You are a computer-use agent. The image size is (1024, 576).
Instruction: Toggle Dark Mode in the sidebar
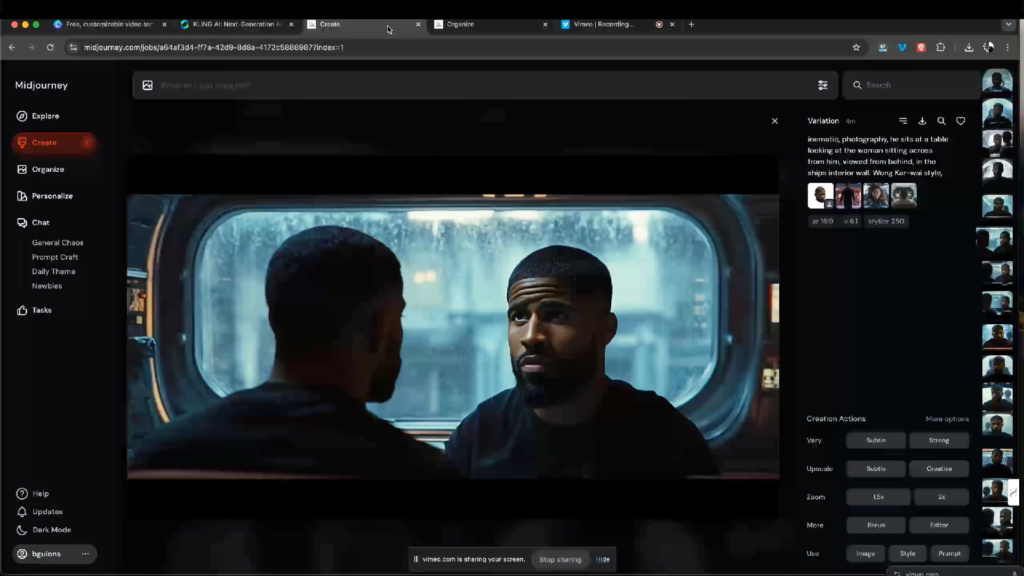(50, 530)
